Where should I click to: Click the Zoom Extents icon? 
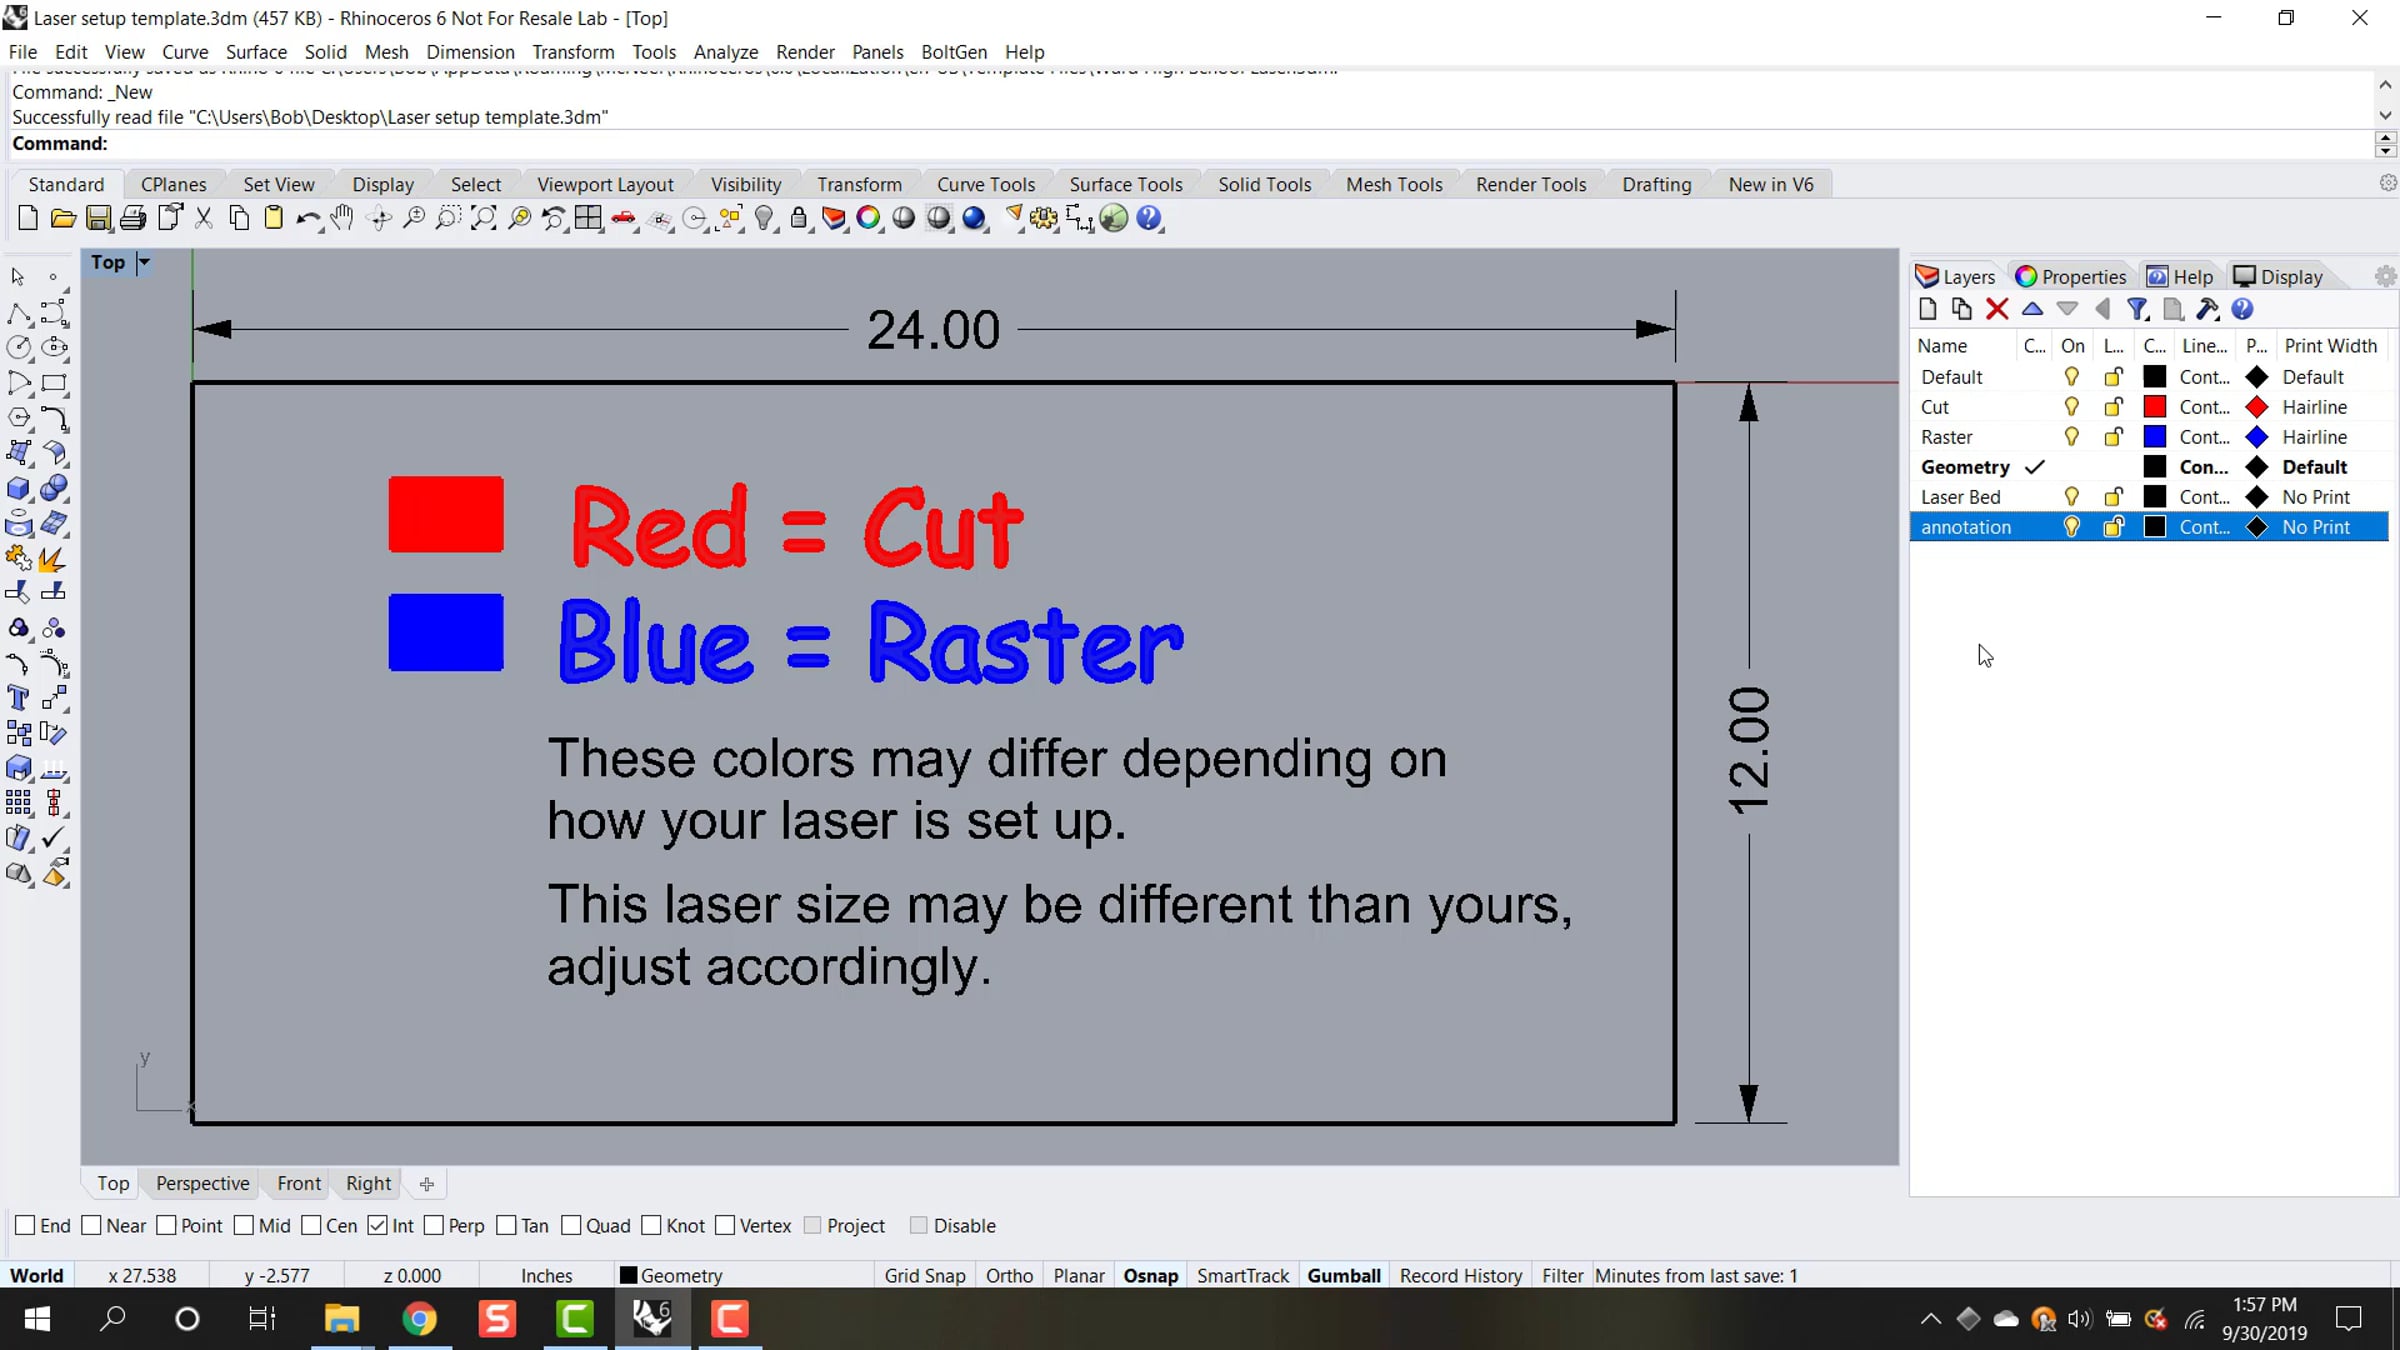click(484, 218)
